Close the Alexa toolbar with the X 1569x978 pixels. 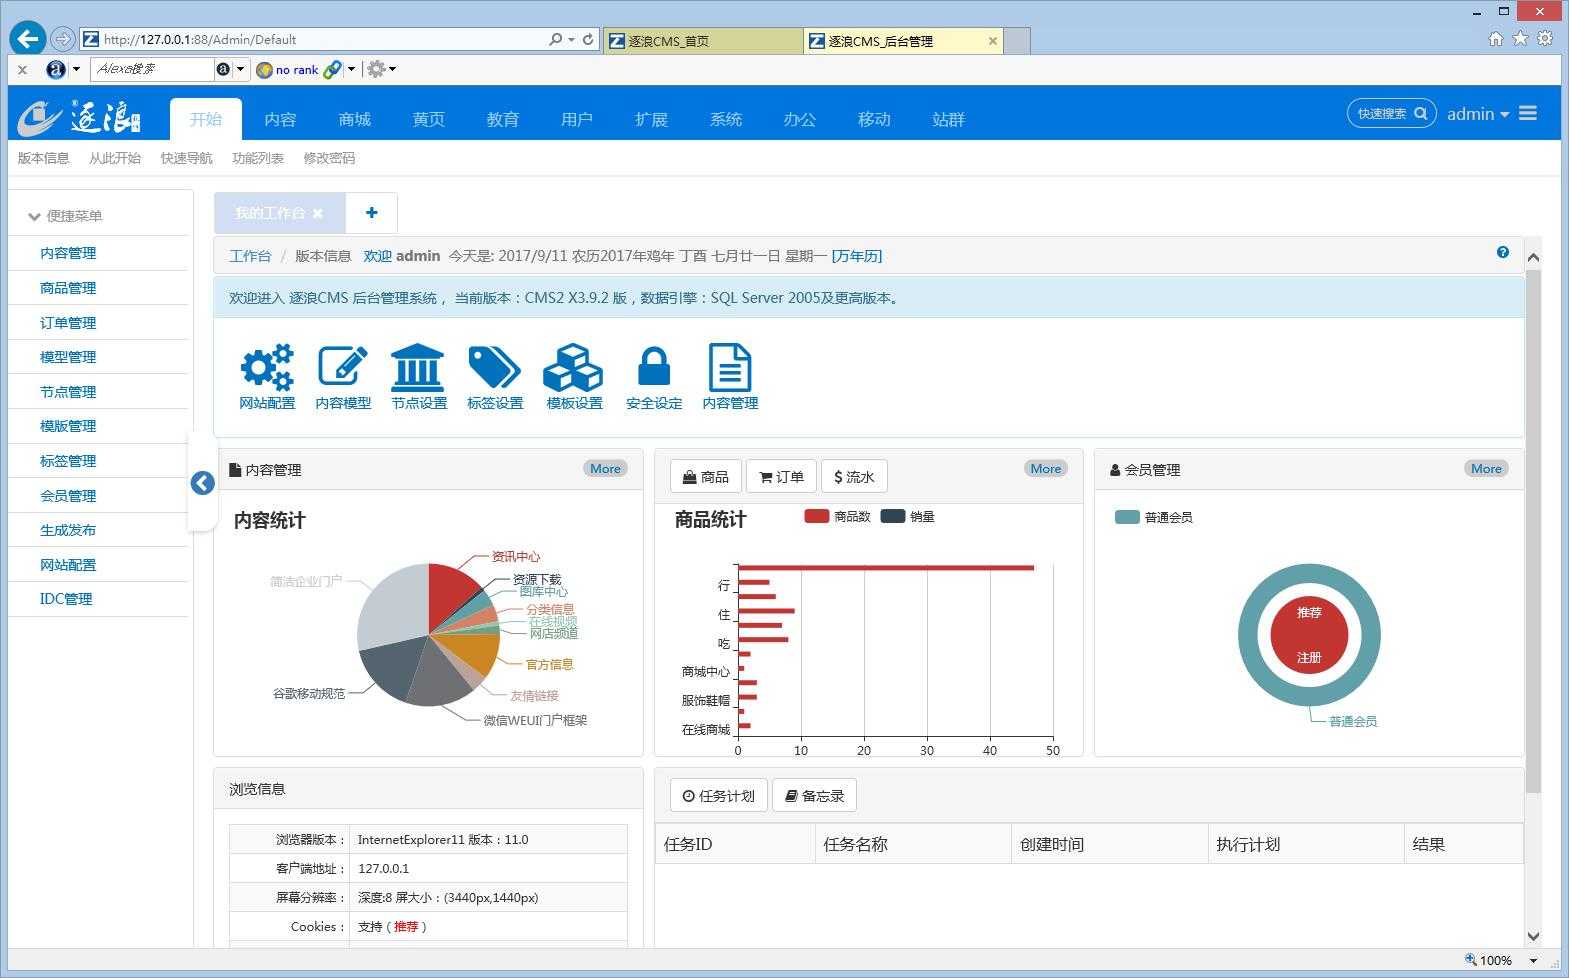pos(22,69)
